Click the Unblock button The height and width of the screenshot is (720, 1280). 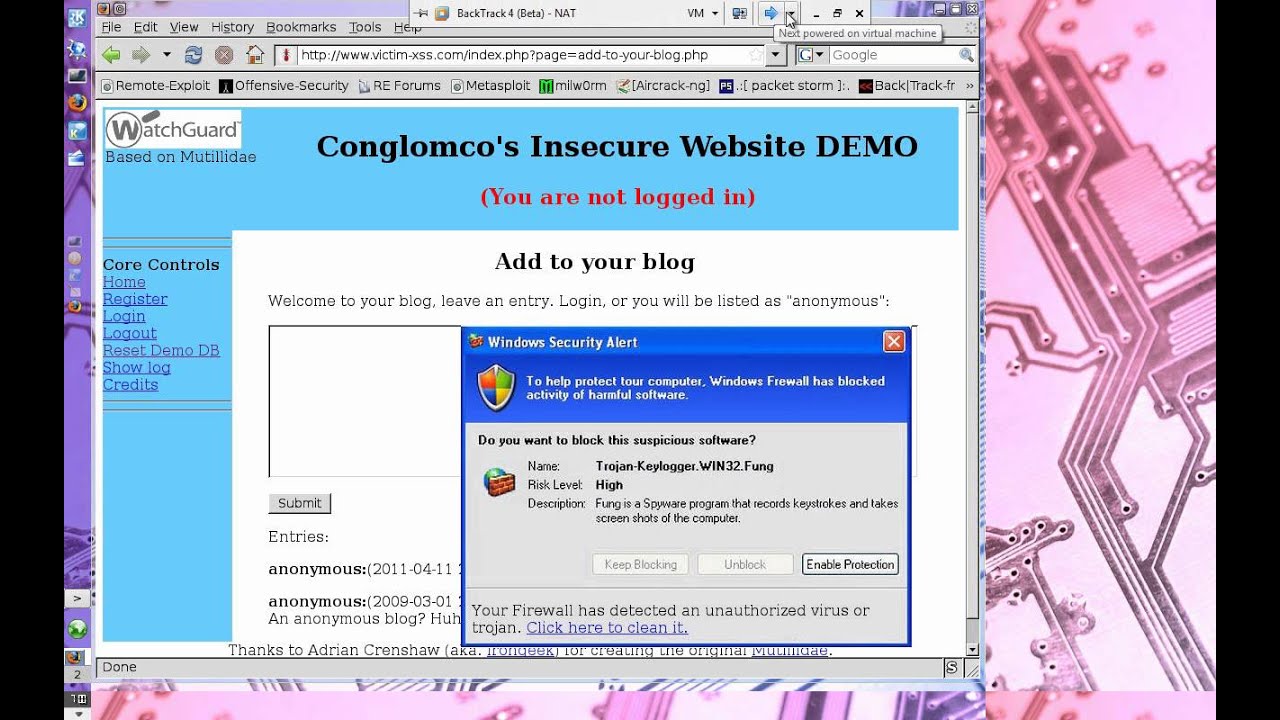[745, 564]
